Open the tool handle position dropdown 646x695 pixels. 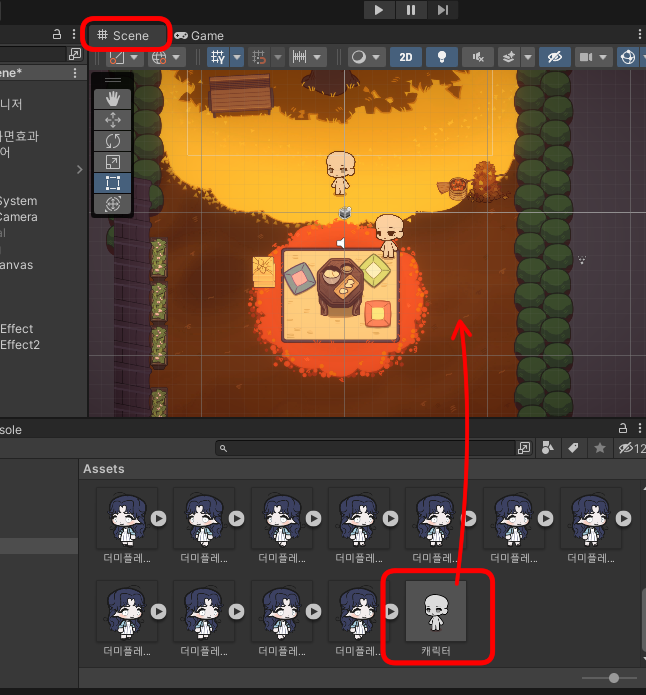(134, 57)
